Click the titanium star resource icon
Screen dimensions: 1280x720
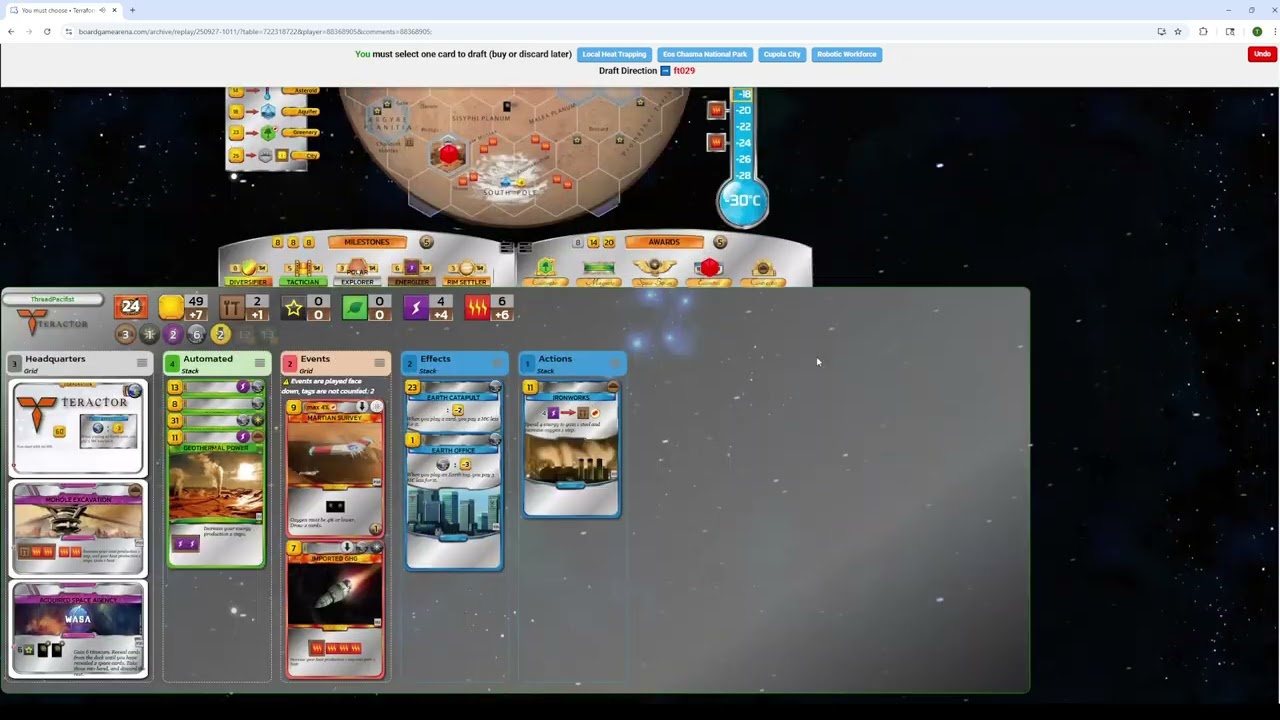pyautogui.click(x=293, y=308)
